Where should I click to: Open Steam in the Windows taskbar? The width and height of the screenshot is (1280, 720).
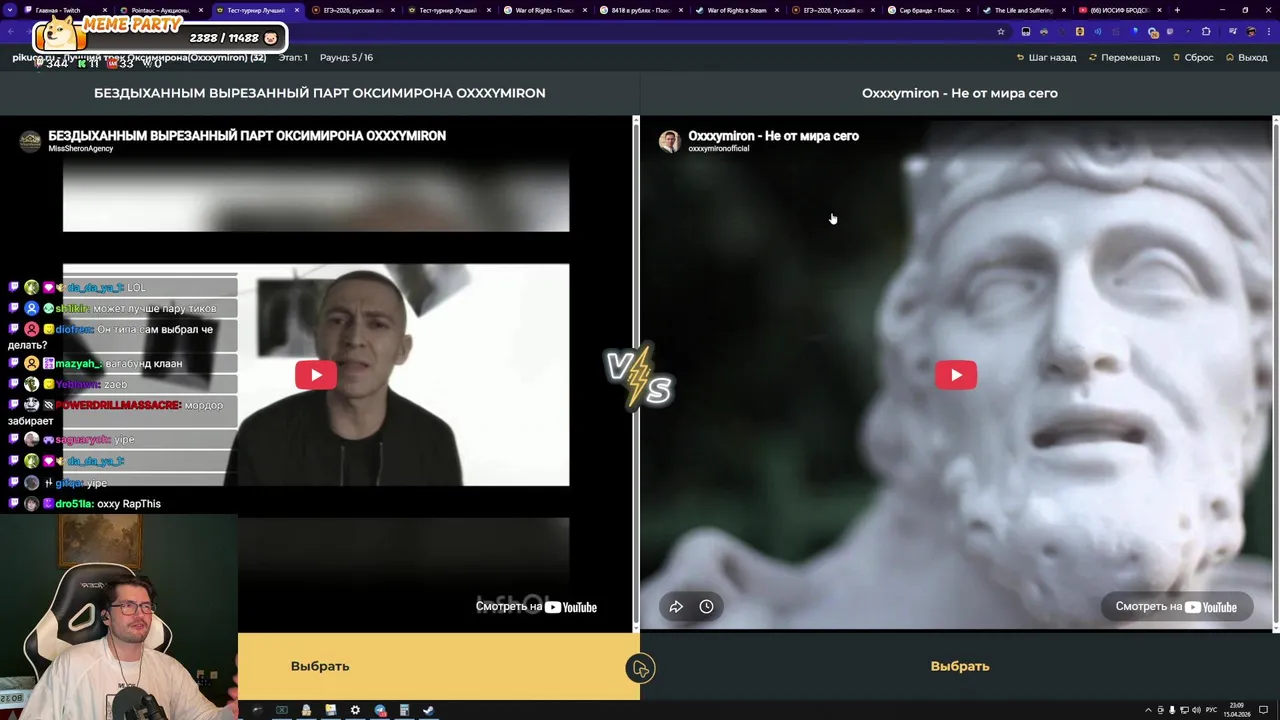(x=428, y=710)
